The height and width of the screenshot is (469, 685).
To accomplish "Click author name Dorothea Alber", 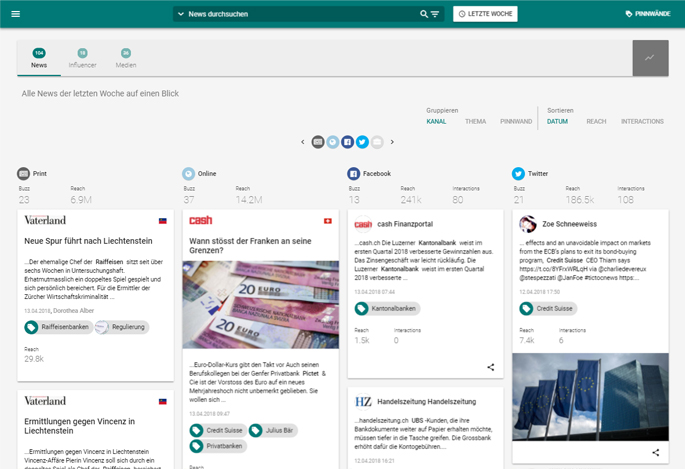I will tap(73, 311).
